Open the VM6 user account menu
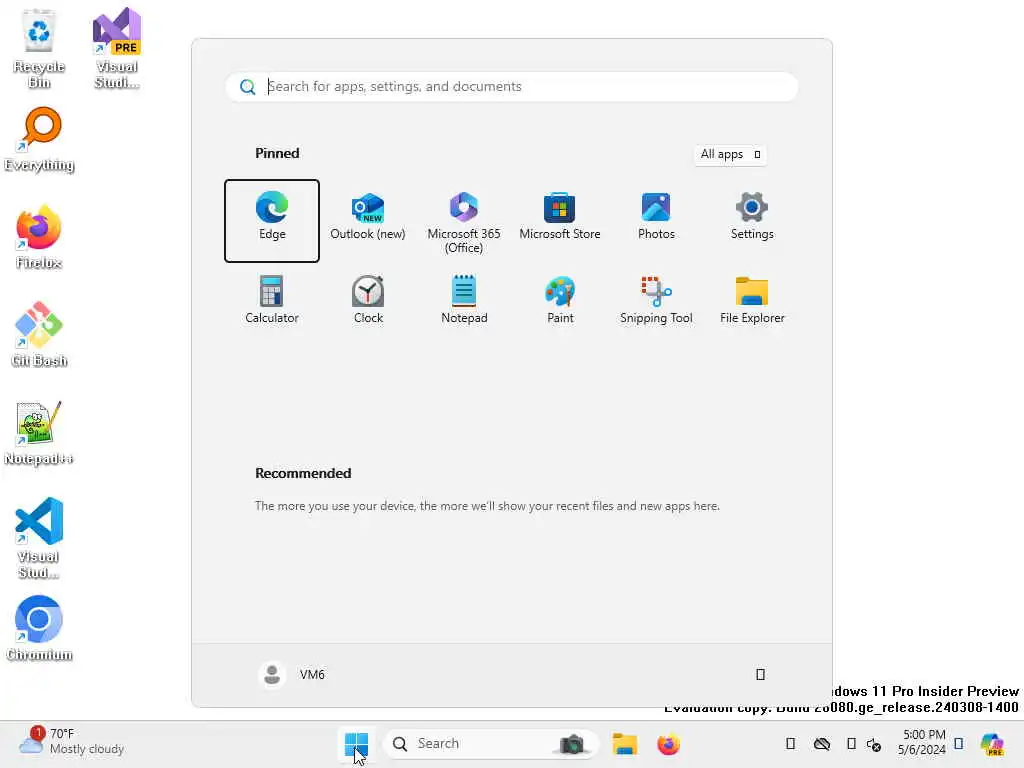This screenshot has height=768, width=1024. tap(292, 675)
